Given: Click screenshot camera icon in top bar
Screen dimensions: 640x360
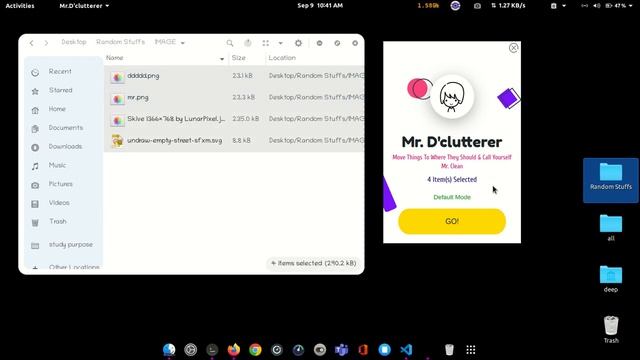Looking at the screenshot, I should [477, 6].
